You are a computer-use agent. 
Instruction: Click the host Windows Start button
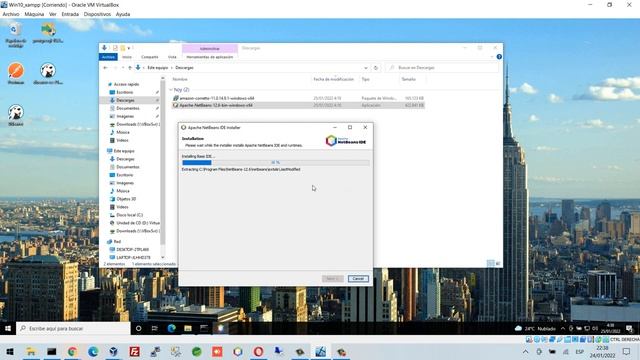[10, 351]
